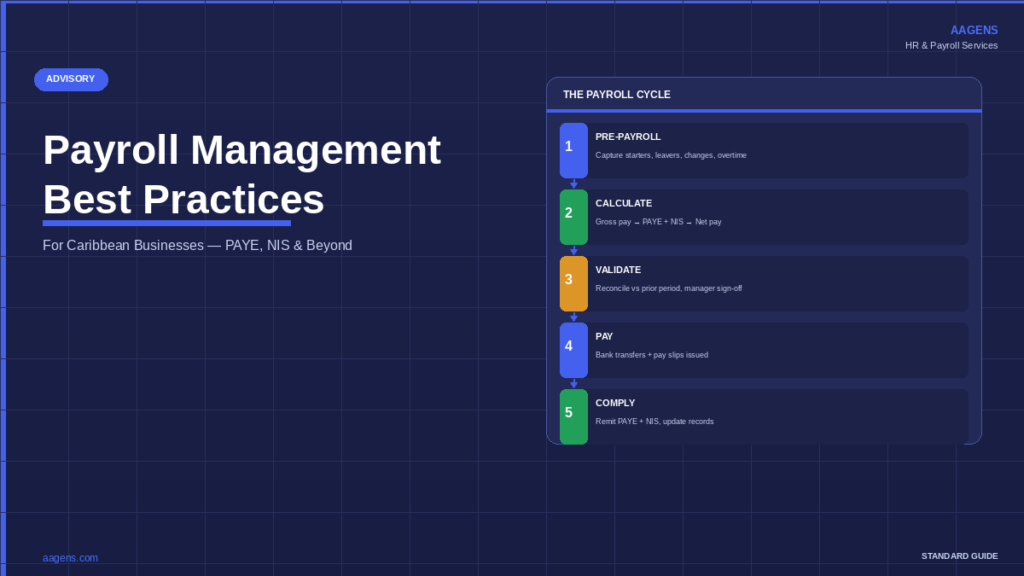Select the CALCULATE step heading

623,203
